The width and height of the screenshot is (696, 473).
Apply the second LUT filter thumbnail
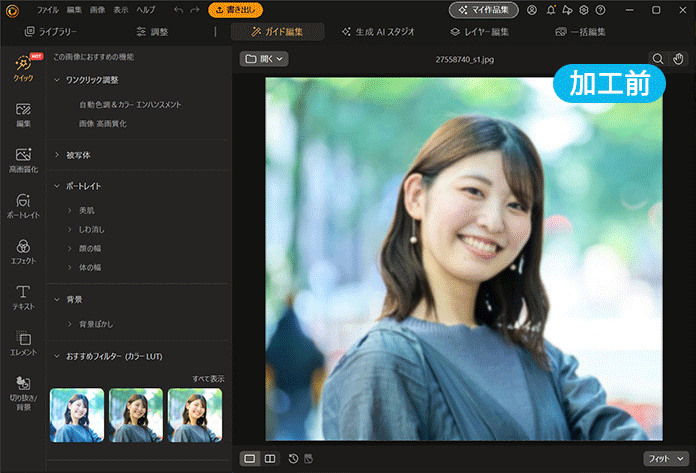pyautogui.click(x=136, y=415)
